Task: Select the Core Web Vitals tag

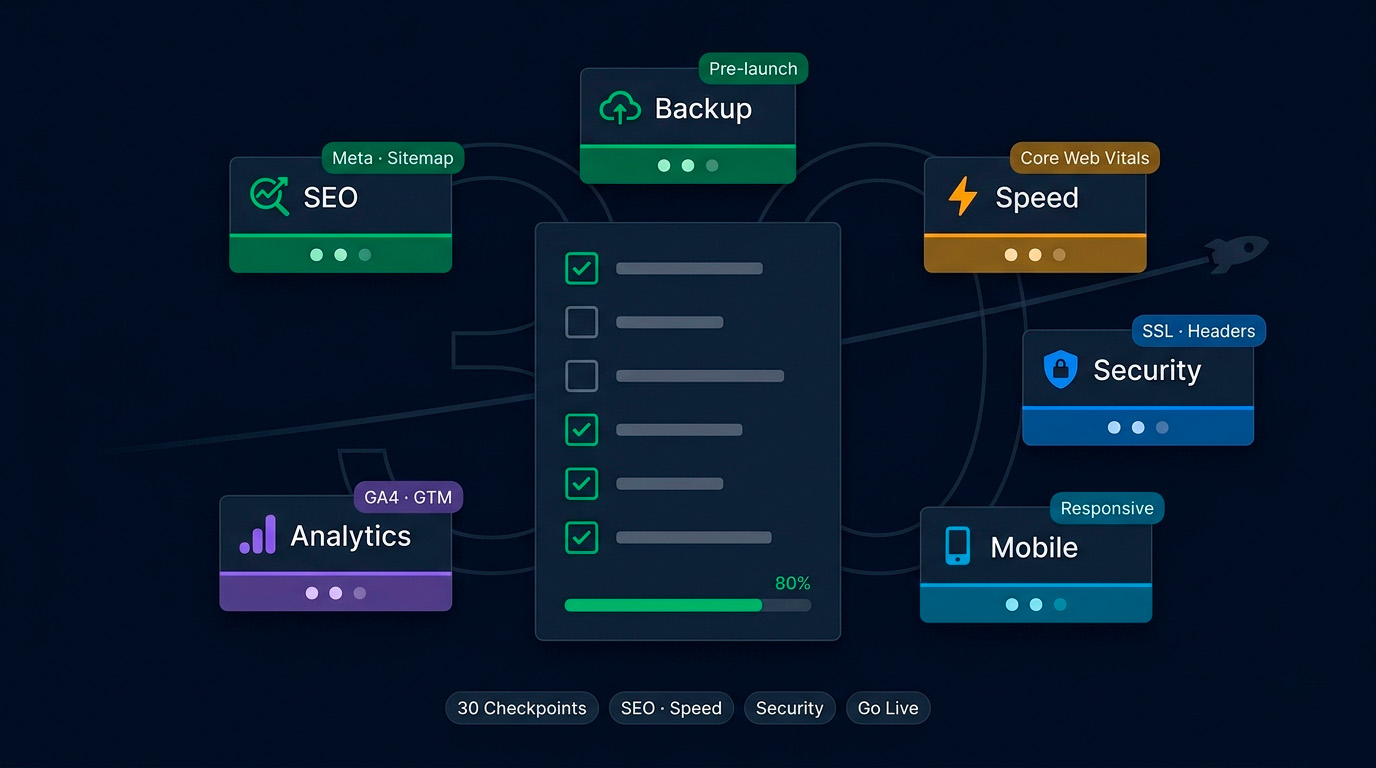Action: pos(1085,158)
